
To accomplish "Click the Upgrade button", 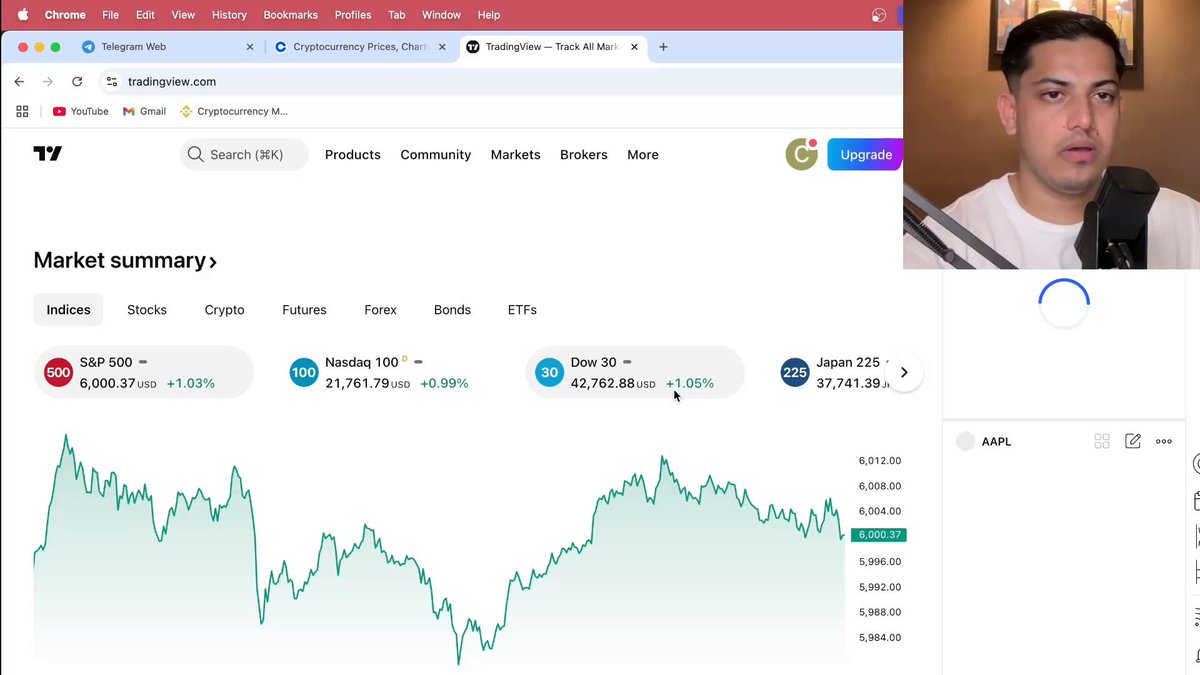I will point(865,155).
